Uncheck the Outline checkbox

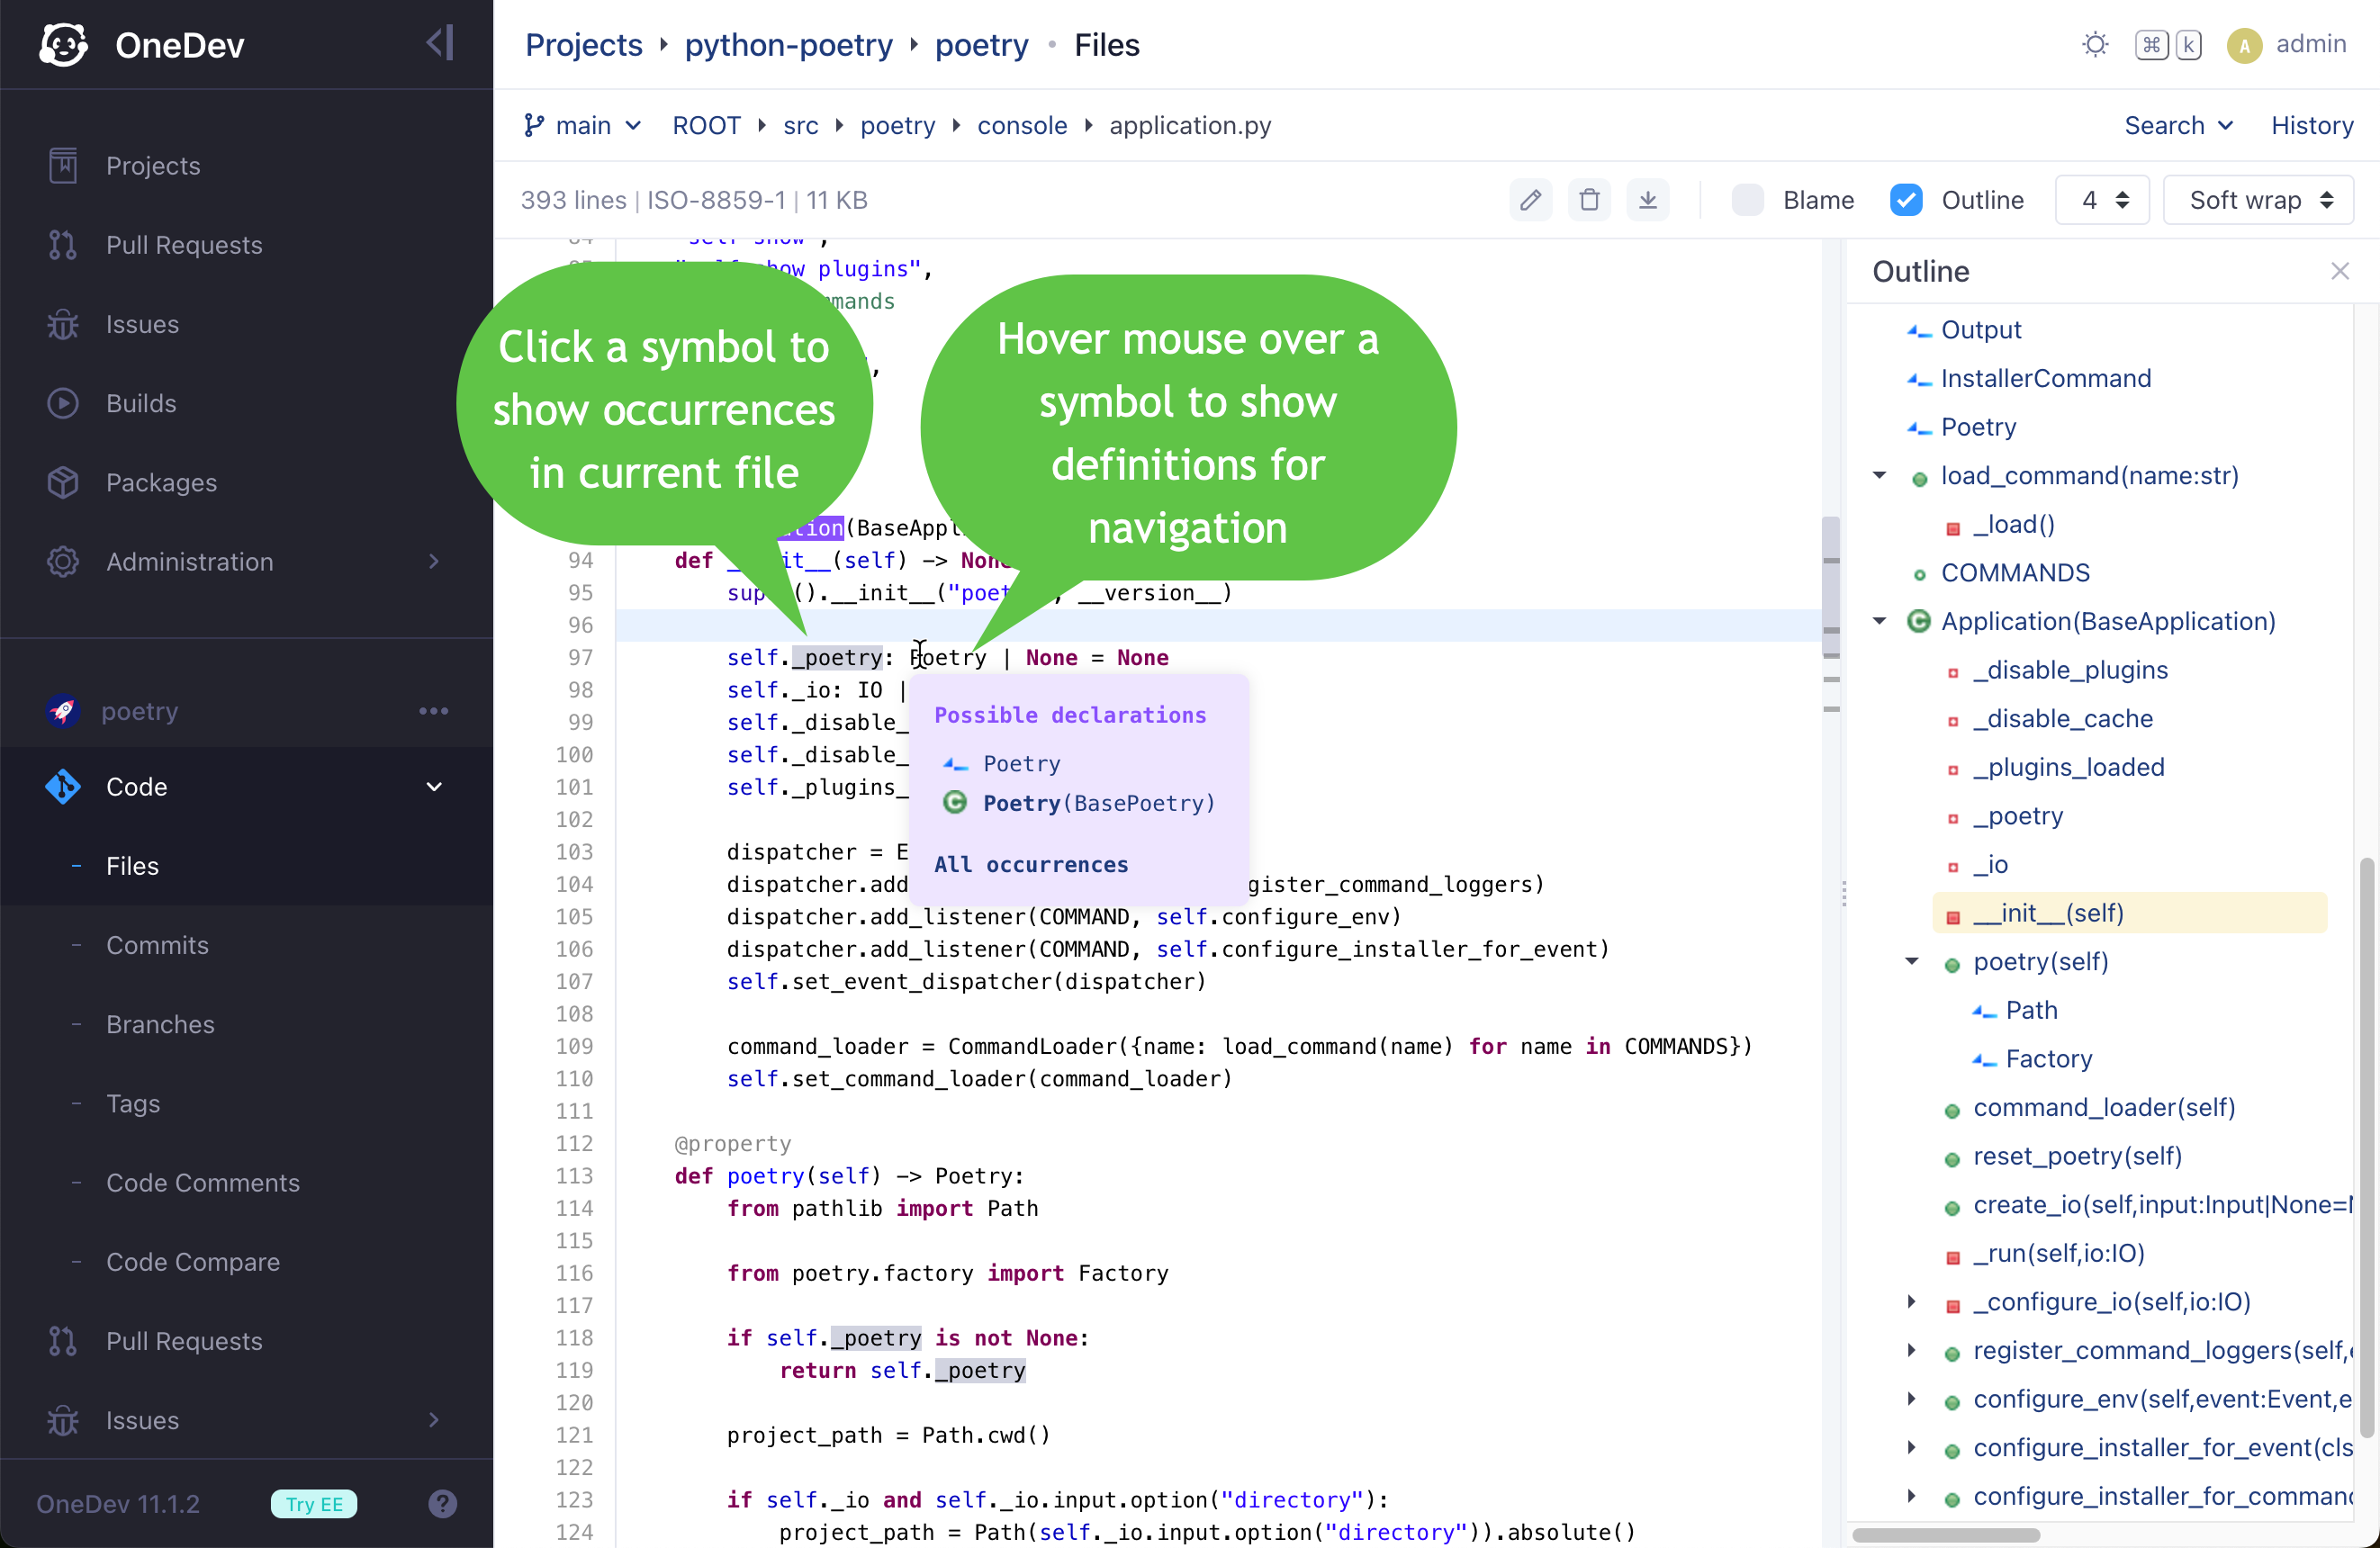1906,200
